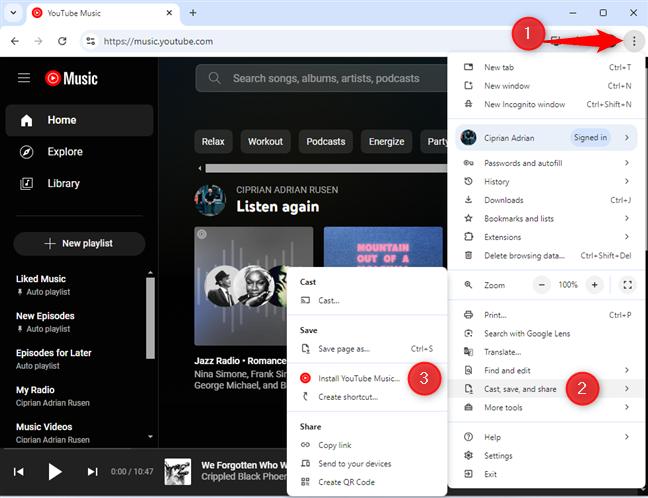Image resolution: width=648 pixels, height=498 pixels.
Task: Select the Podcasts chip
Action: coord(326,141)
